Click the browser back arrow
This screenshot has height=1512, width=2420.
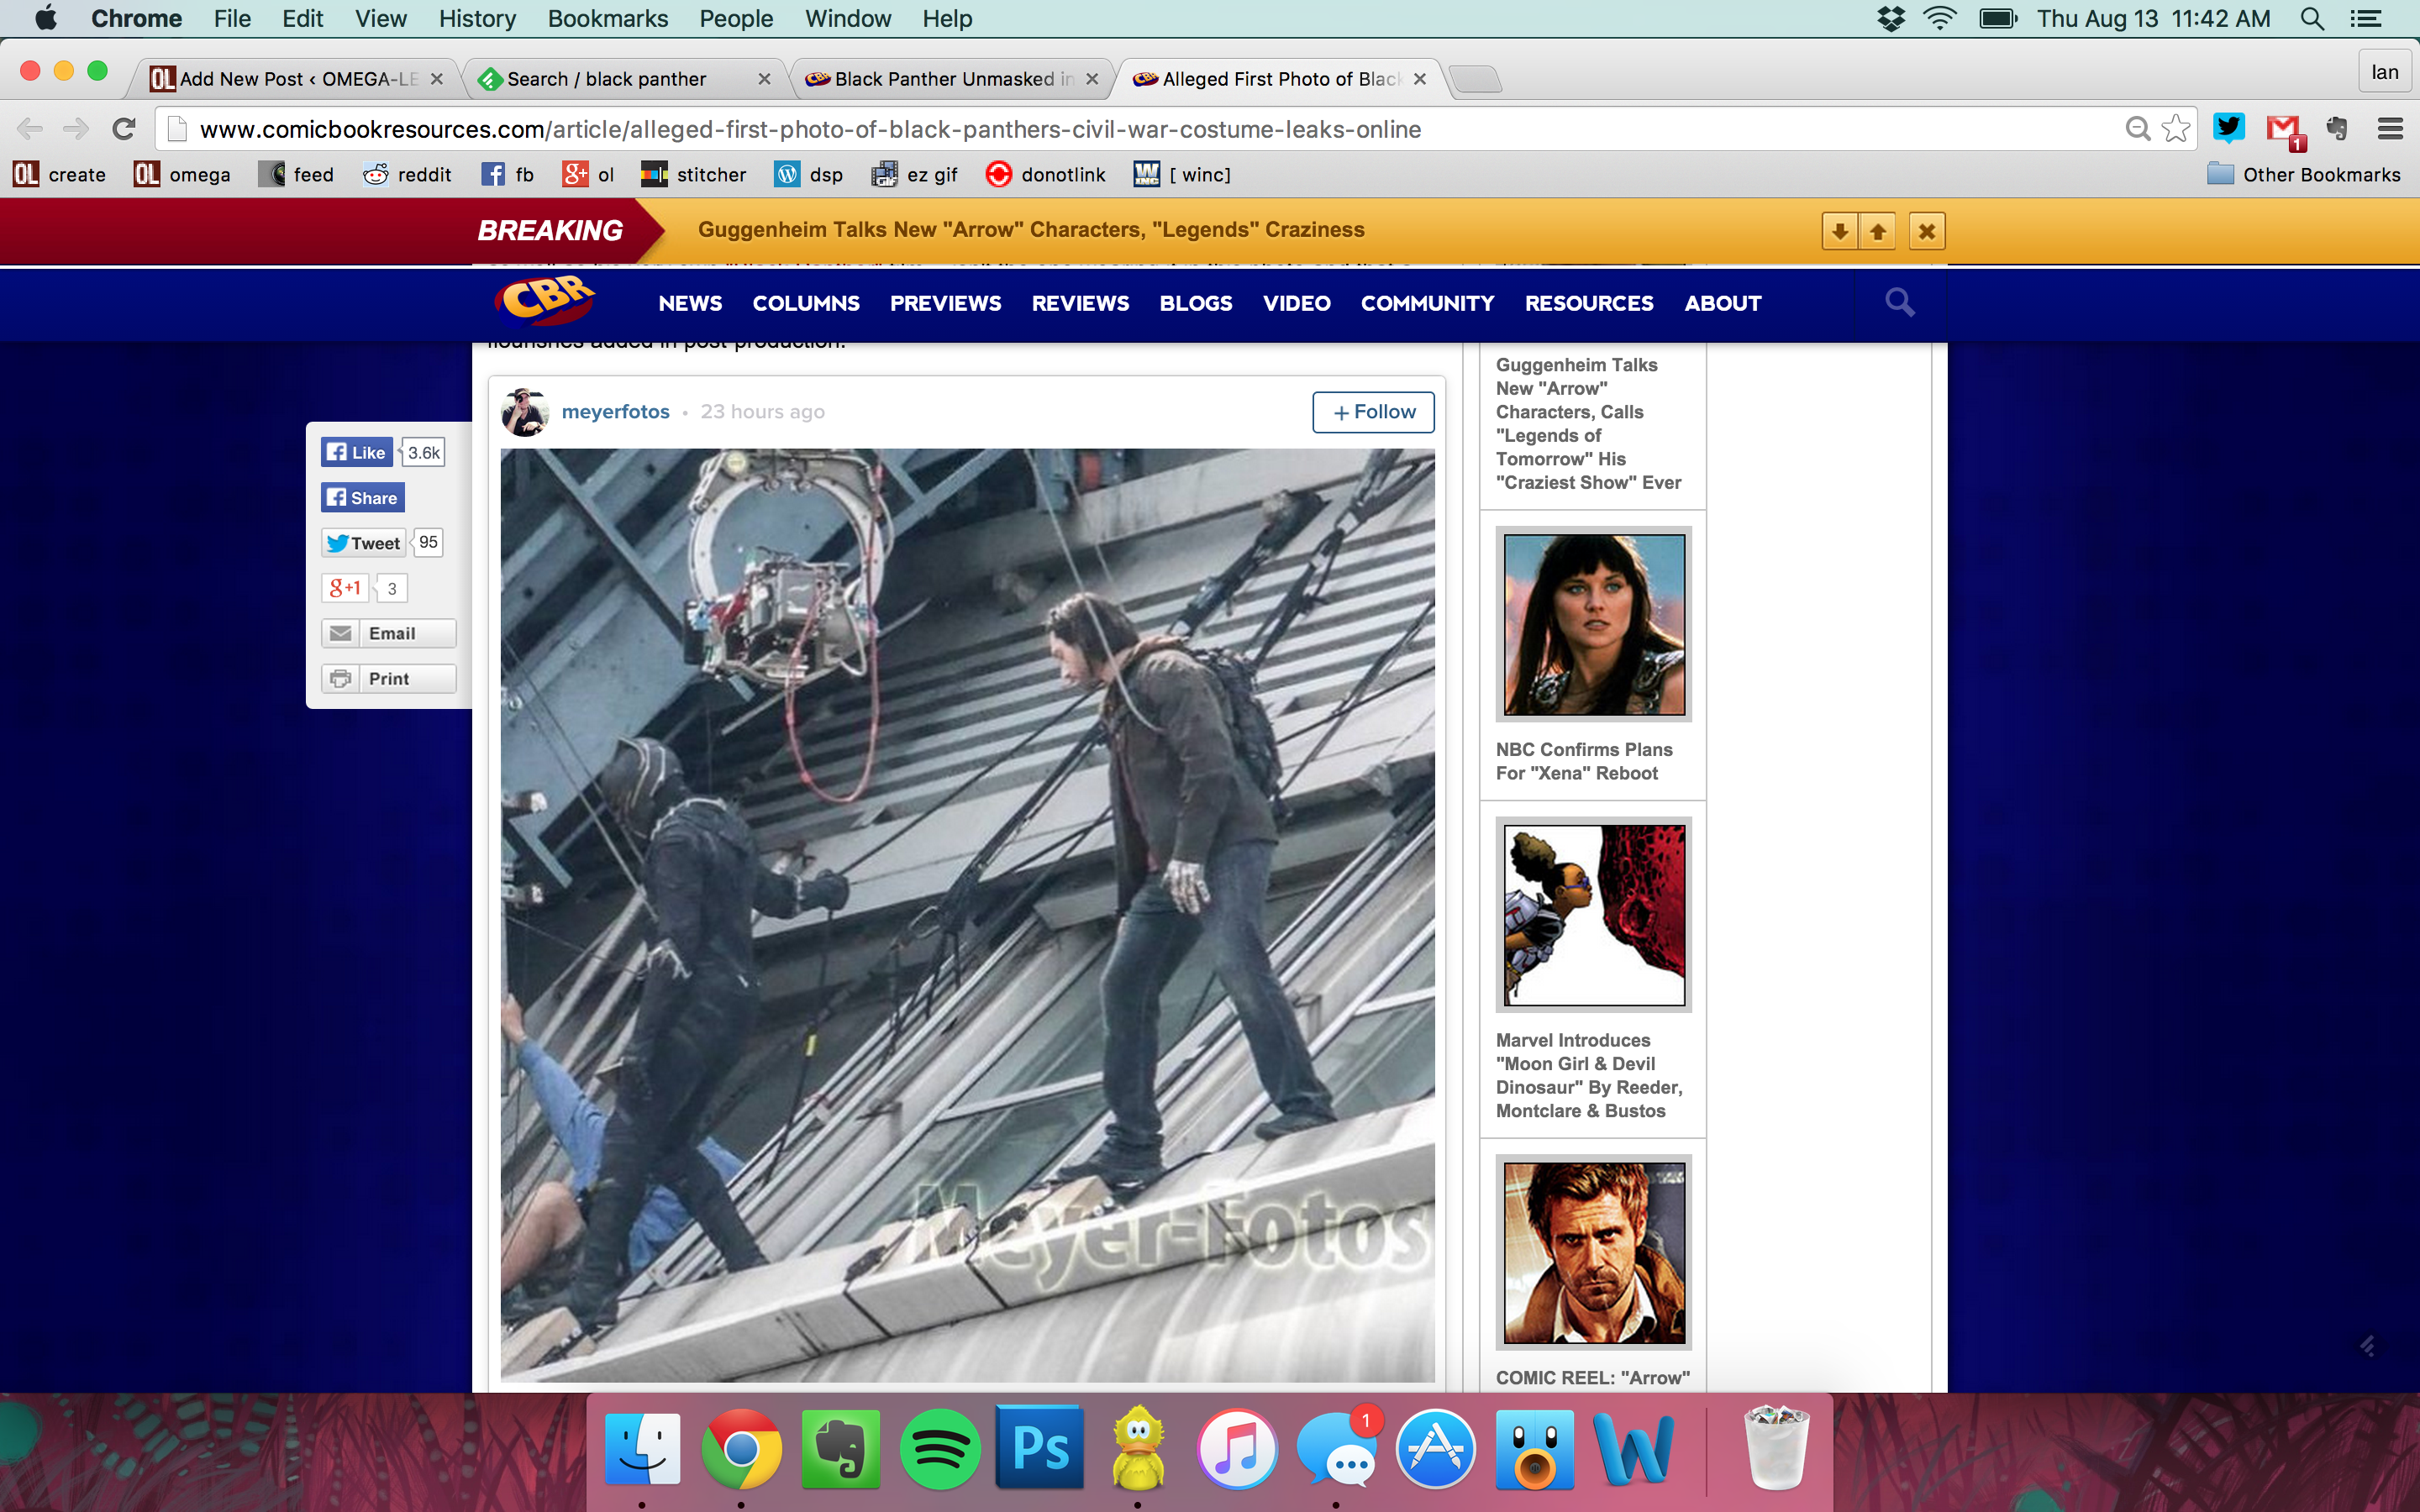30,129
